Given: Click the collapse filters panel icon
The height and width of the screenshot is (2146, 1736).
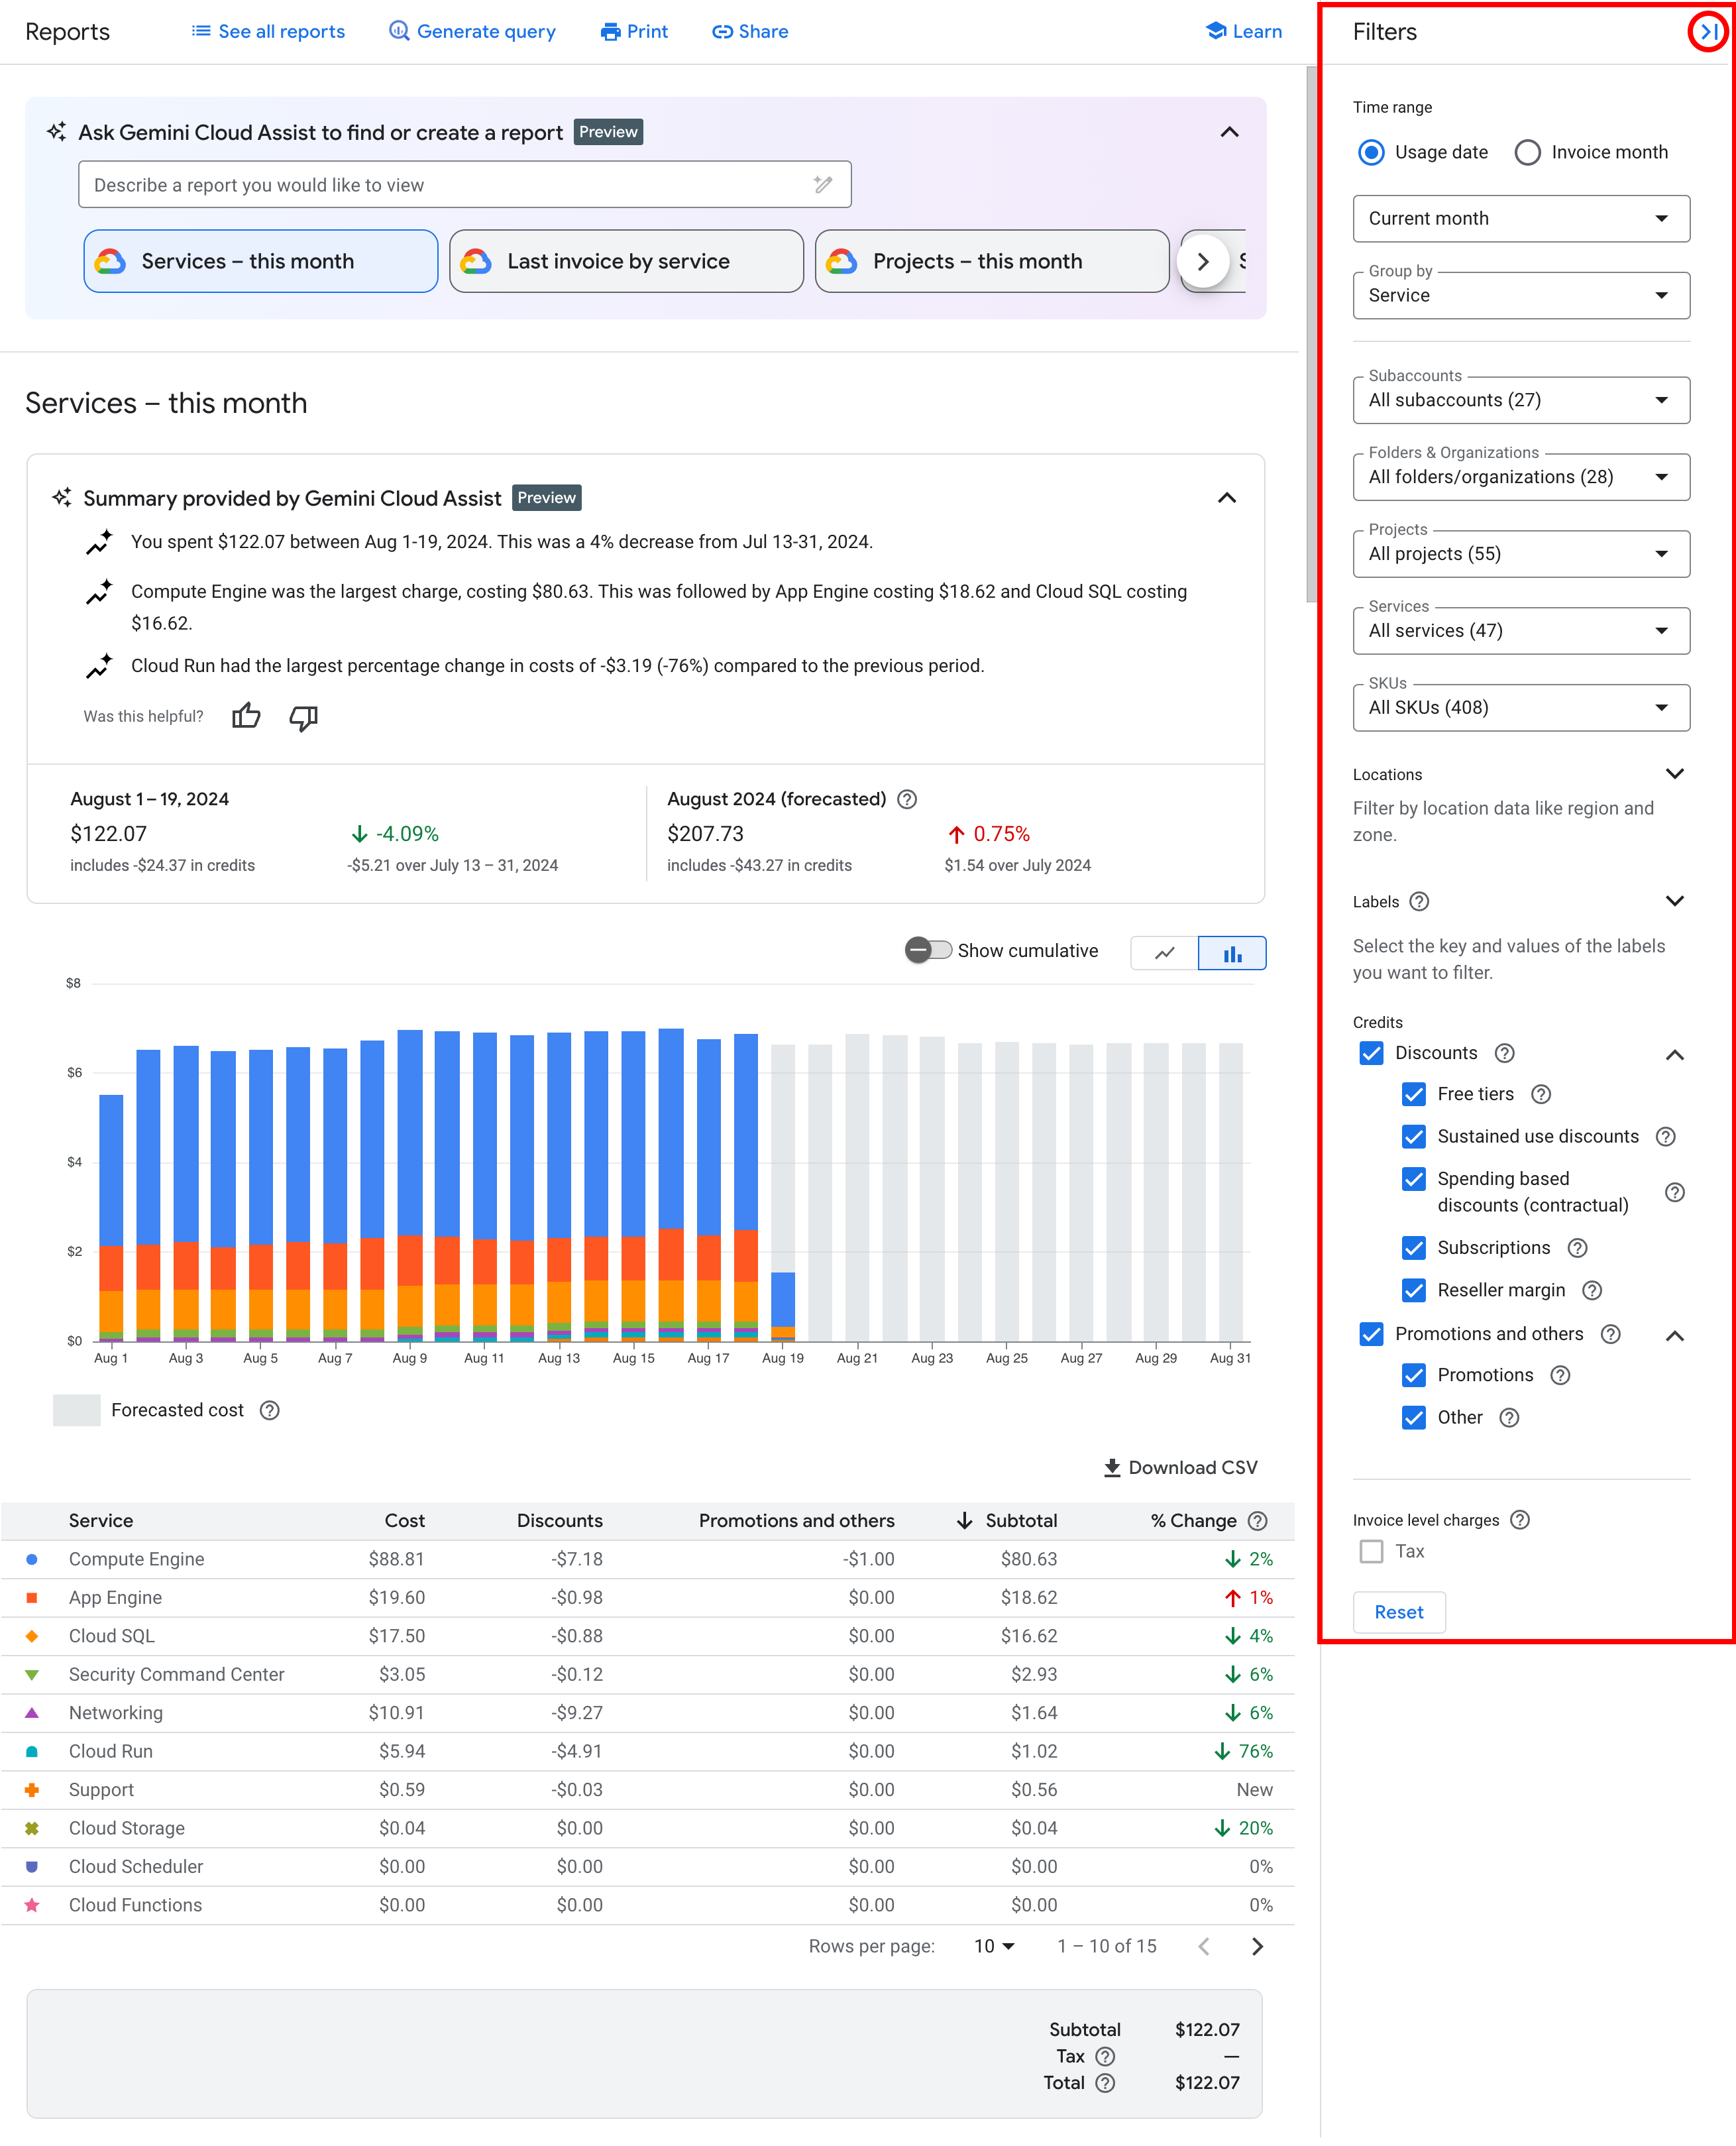Looking at the screenshot, I should (x=1701, y=32).
